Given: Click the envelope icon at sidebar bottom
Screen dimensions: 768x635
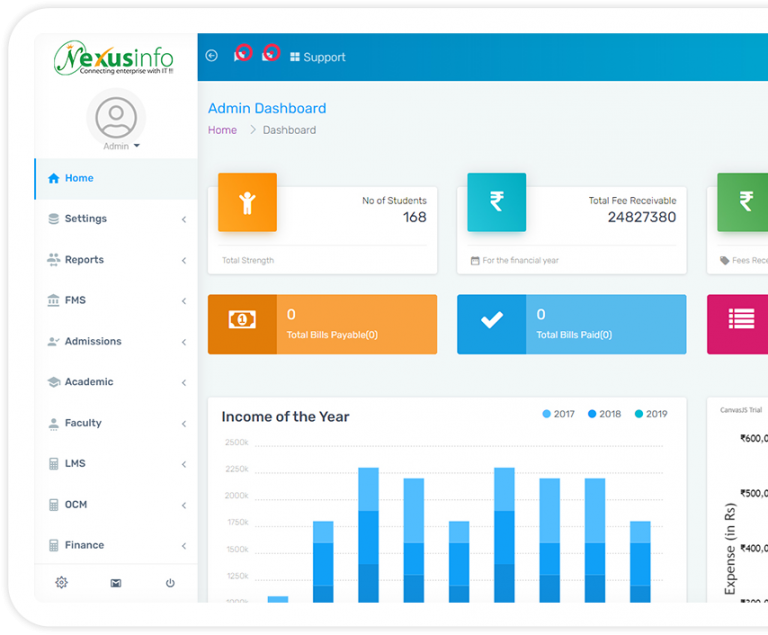Looking at the screenshot, I should pyautogui.click(x=116, y=583).
